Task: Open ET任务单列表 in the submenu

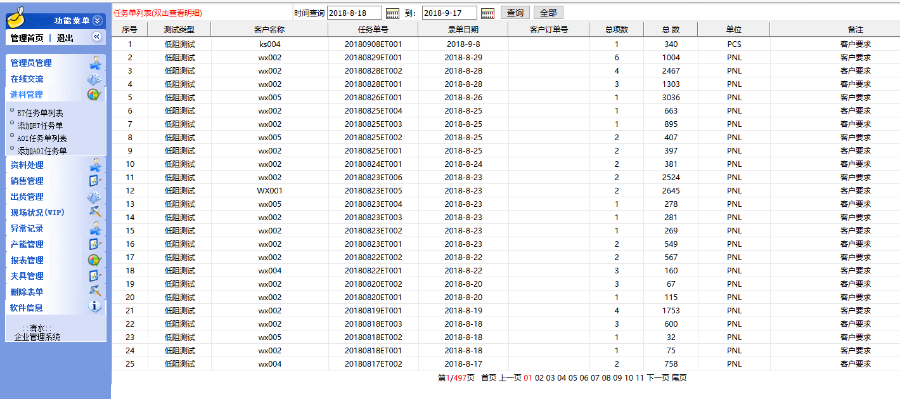Action: [x=40, y=113]
